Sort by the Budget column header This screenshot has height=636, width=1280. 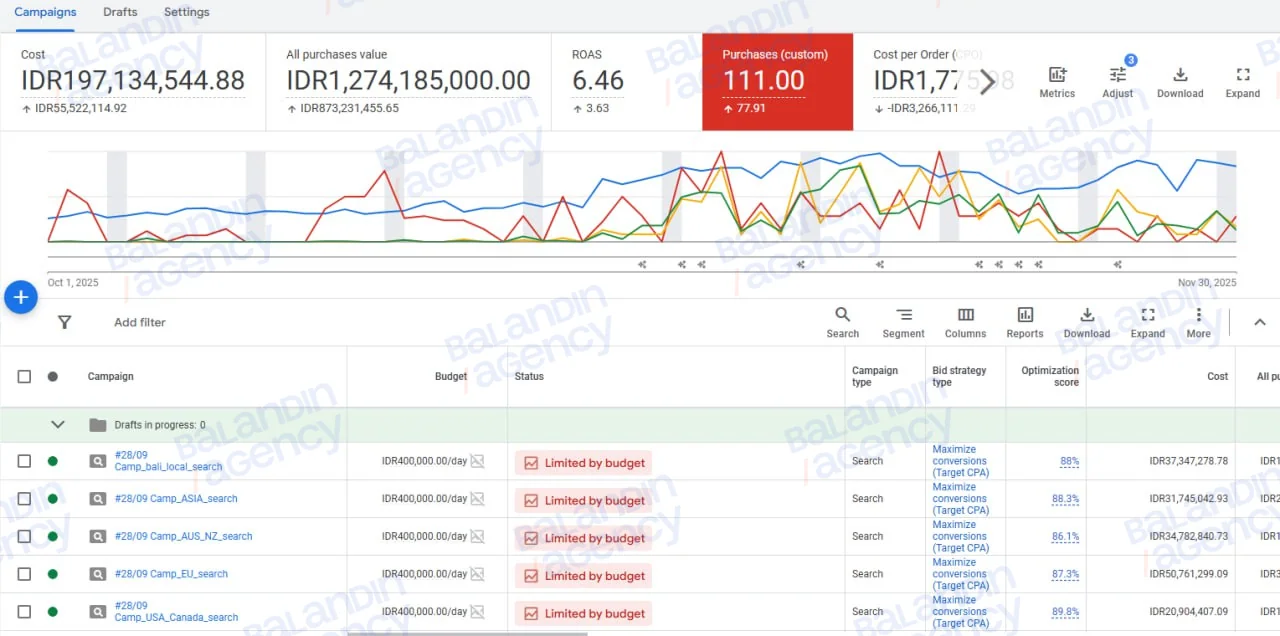[451, 376]
